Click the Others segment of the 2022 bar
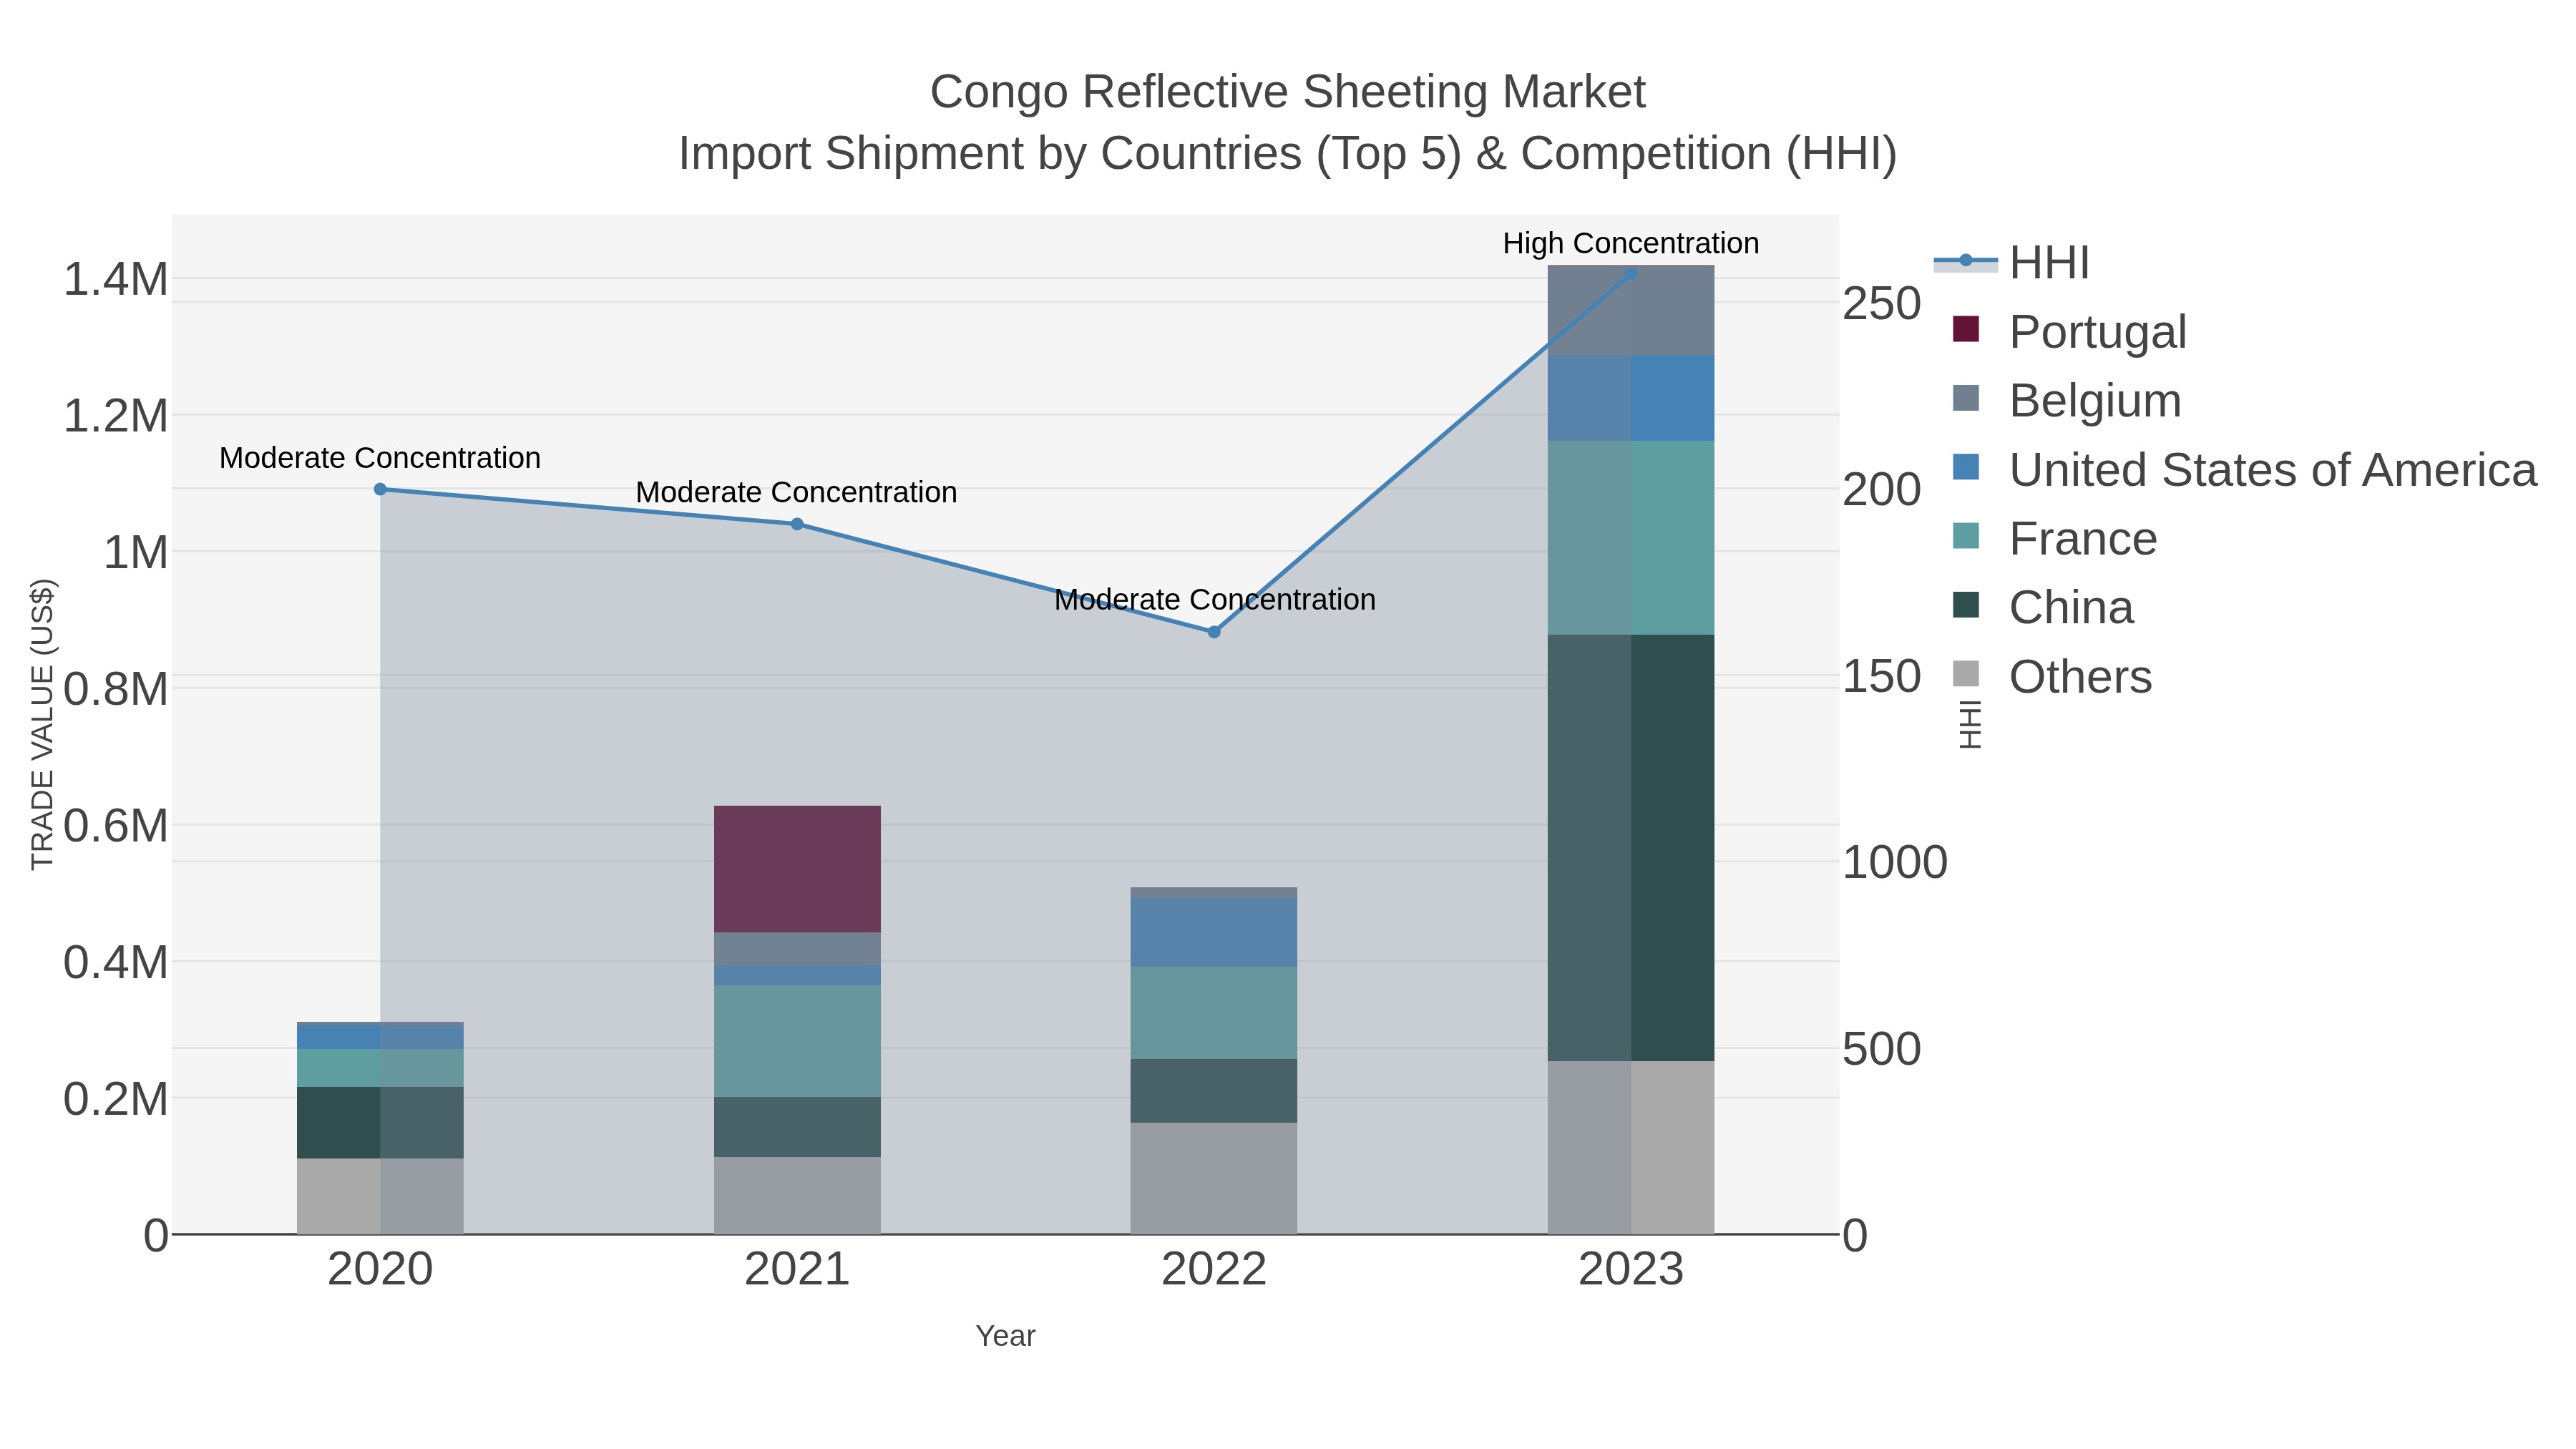The width and height of the screenshot is (2576, 1449). point(1214,1178)
